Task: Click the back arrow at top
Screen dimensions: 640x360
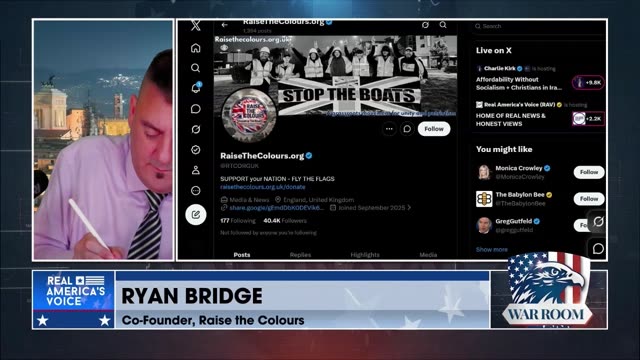Action: 224,25
